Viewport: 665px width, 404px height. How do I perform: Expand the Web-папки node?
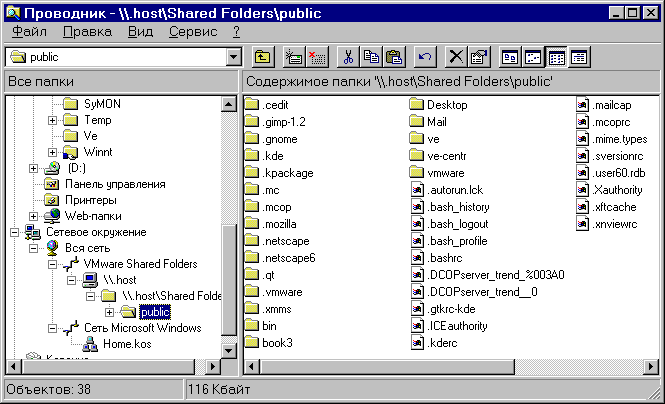pos(33,216)
